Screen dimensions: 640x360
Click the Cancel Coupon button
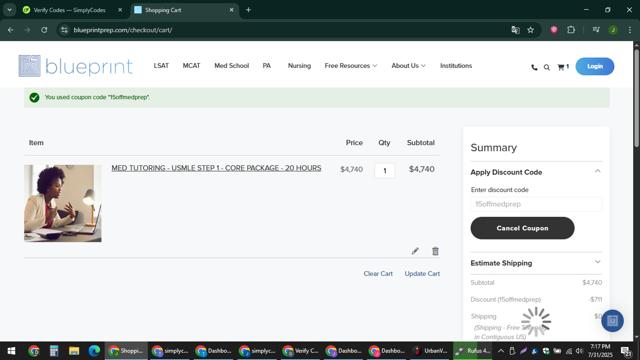pyautogui.click(x=522, y=228)
